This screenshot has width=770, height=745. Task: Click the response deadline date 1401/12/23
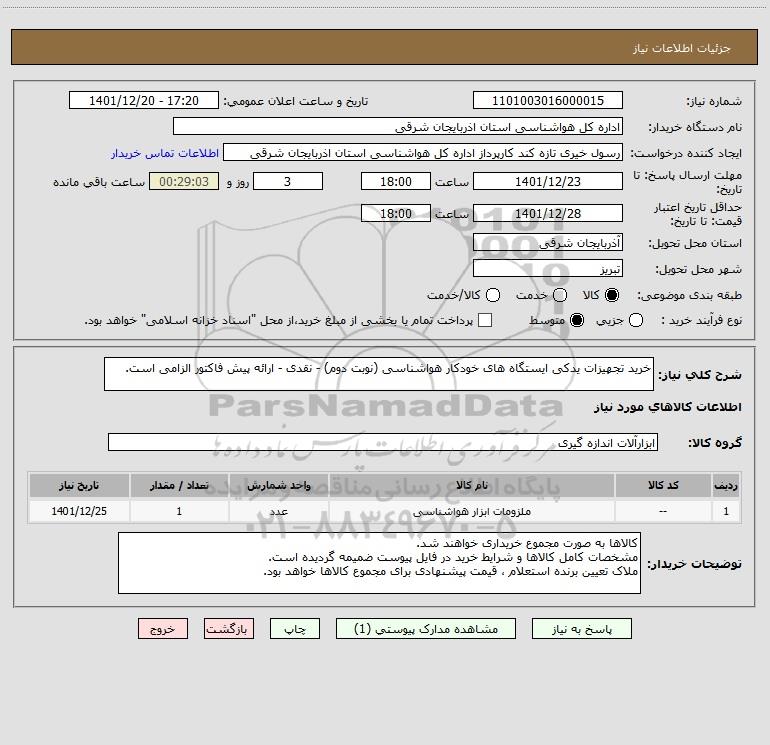coord(548,181)
